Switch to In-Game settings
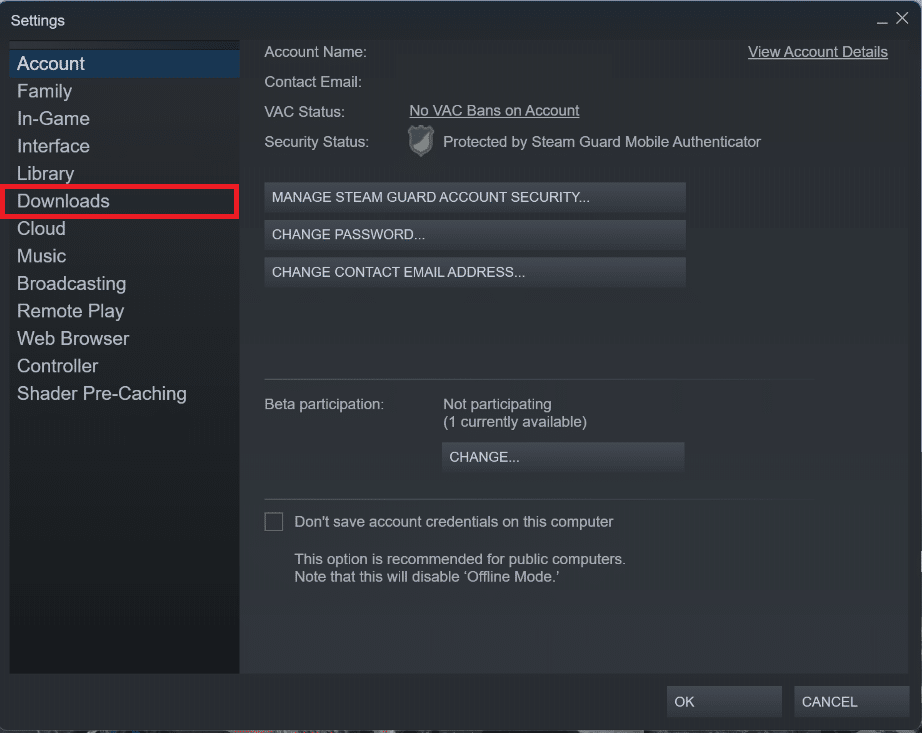 pos(124,119)
